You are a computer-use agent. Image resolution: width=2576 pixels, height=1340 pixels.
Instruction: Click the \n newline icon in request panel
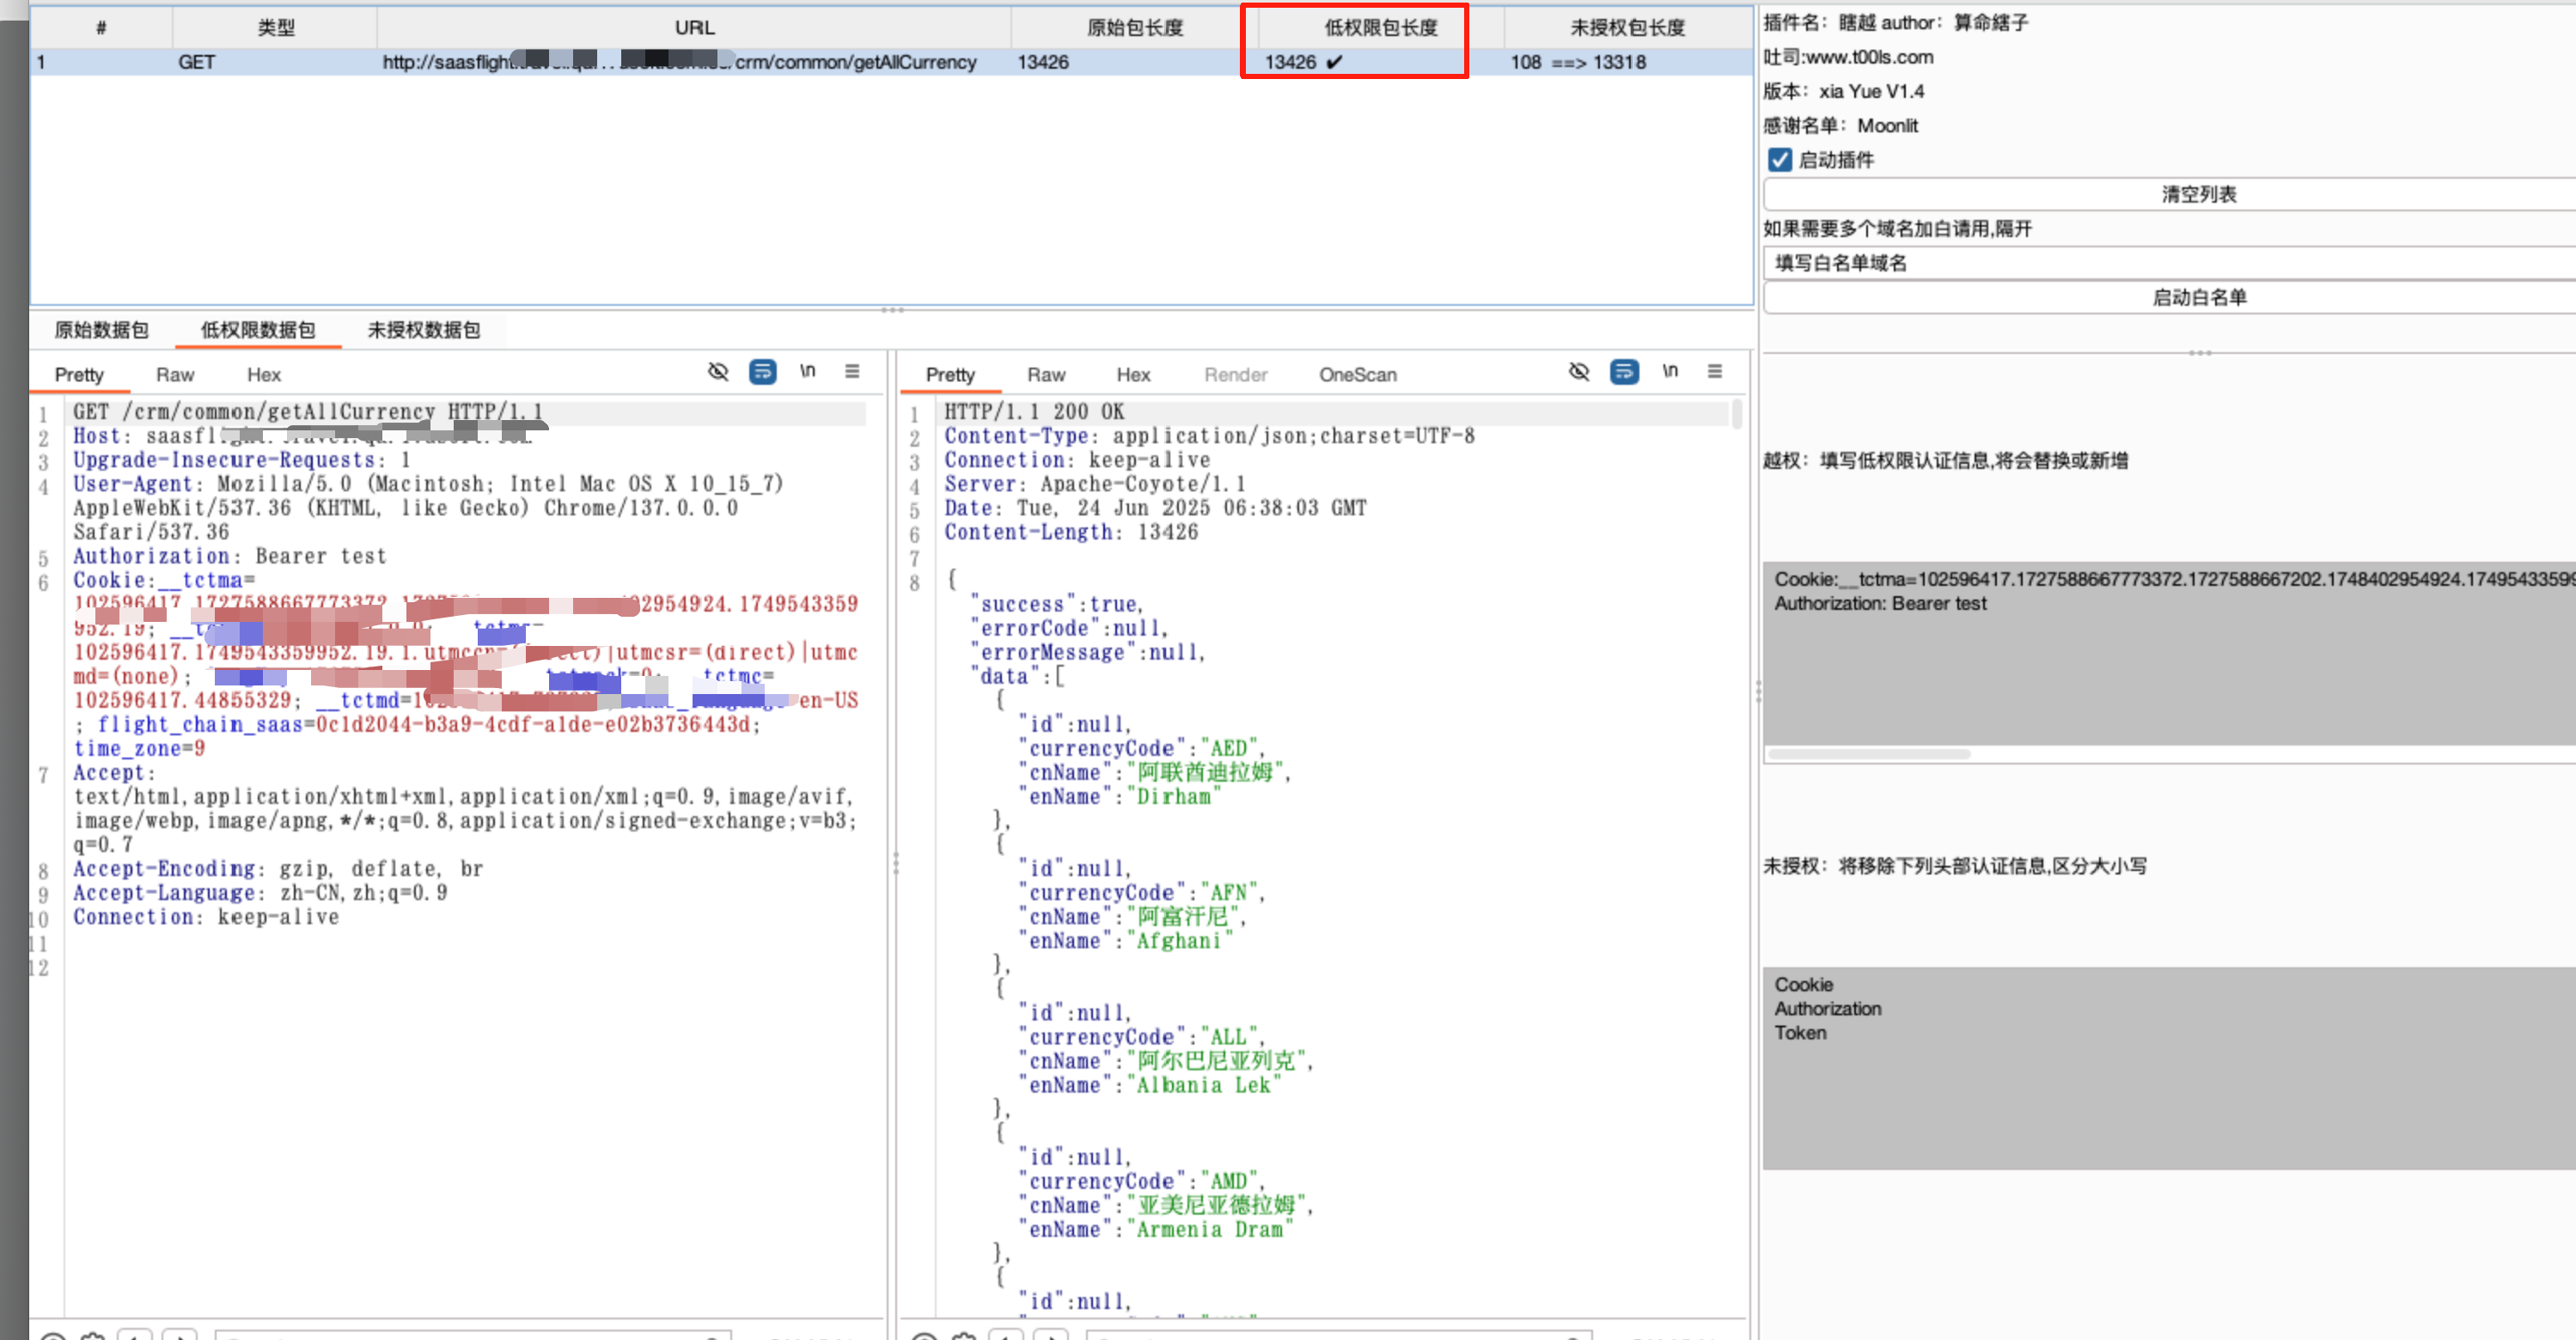(x=807, y=372)
